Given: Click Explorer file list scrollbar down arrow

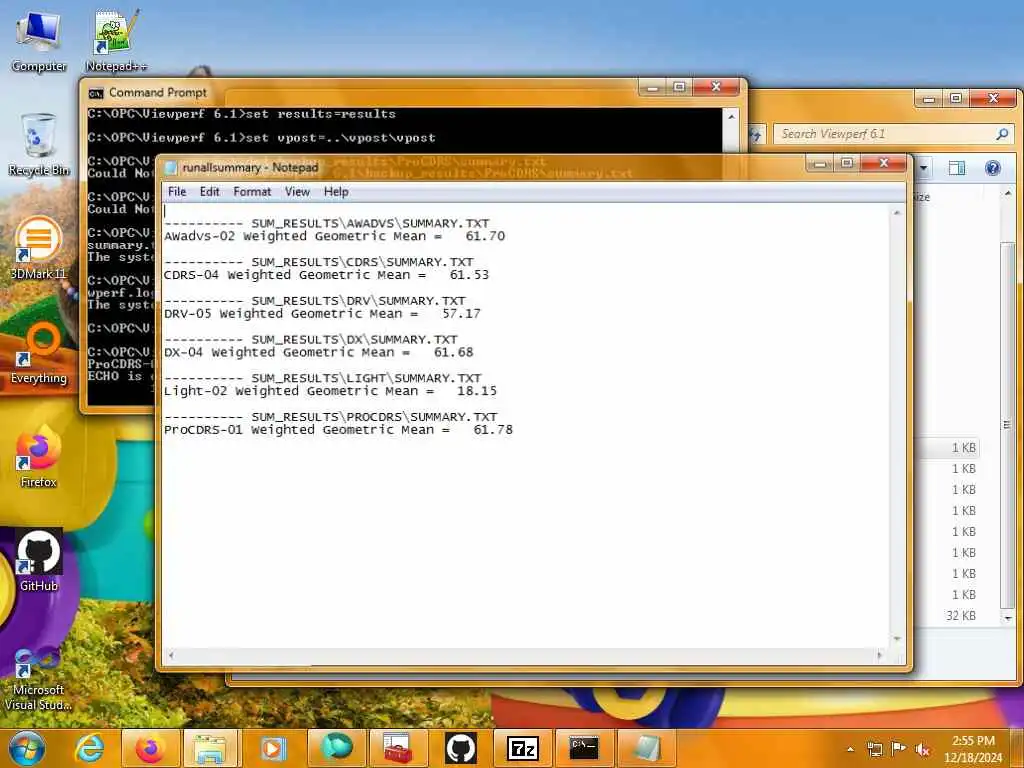Looking at the screenshot, I should tap(1008, 618).
